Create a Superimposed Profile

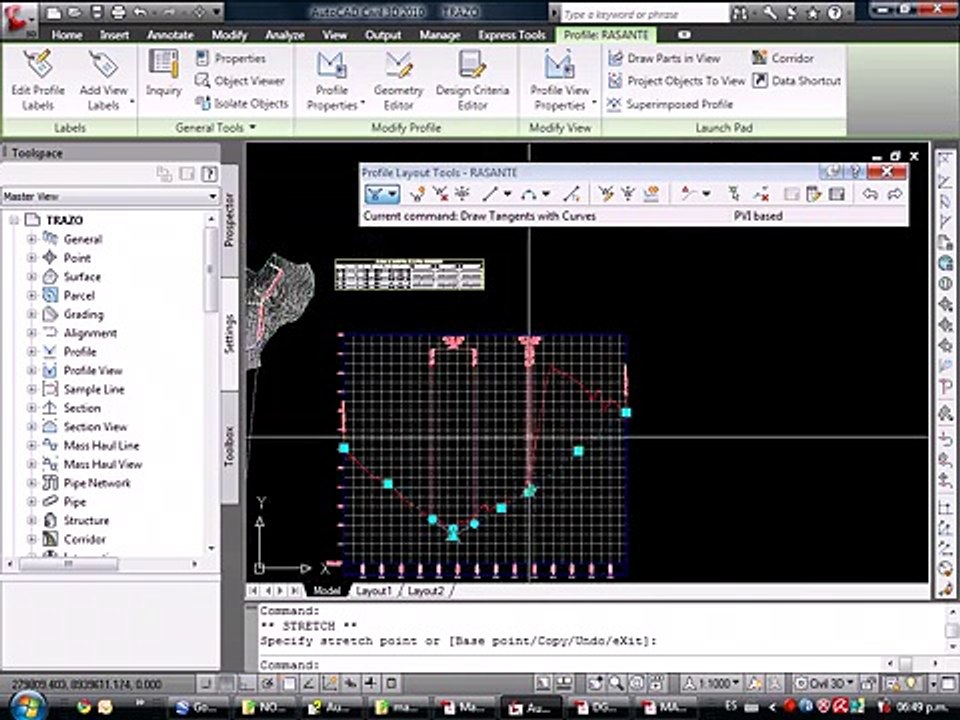point(670,103)
